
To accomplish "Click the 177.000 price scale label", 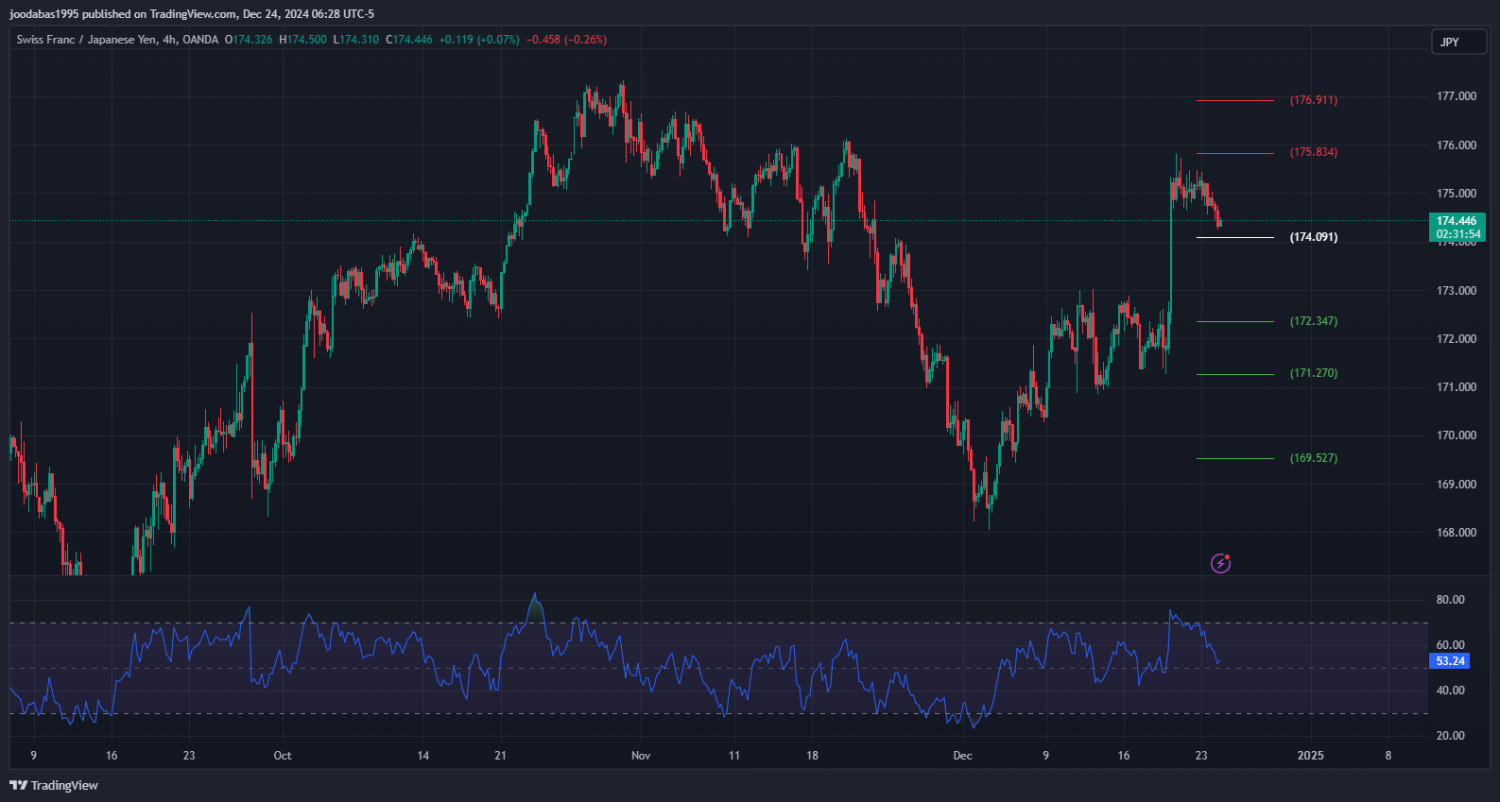I will [x=1456, y=97].
